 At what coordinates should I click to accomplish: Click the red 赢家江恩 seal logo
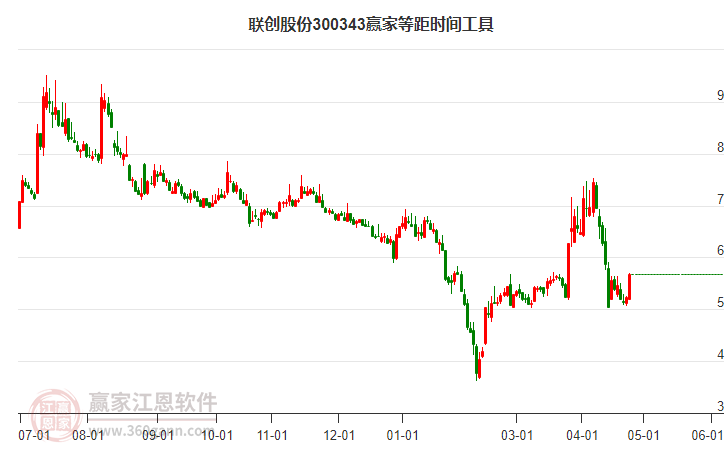[x=55, y=413]
